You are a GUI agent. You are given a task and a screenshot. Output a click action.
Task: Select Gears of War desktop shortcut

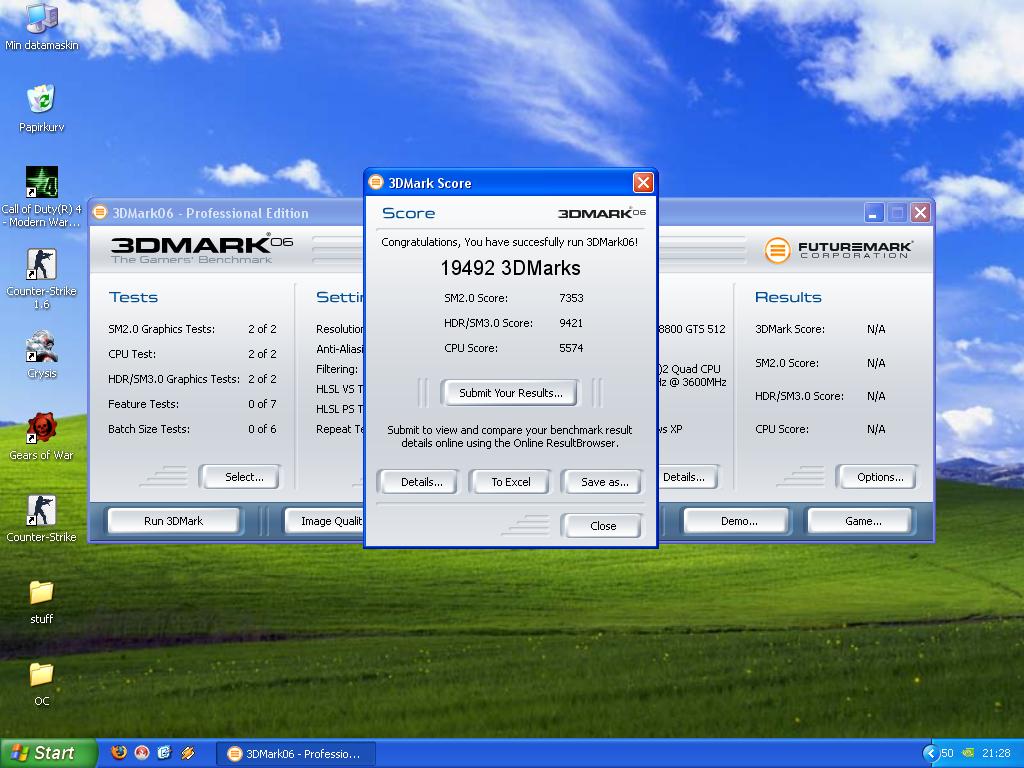[x=41, y=436]
